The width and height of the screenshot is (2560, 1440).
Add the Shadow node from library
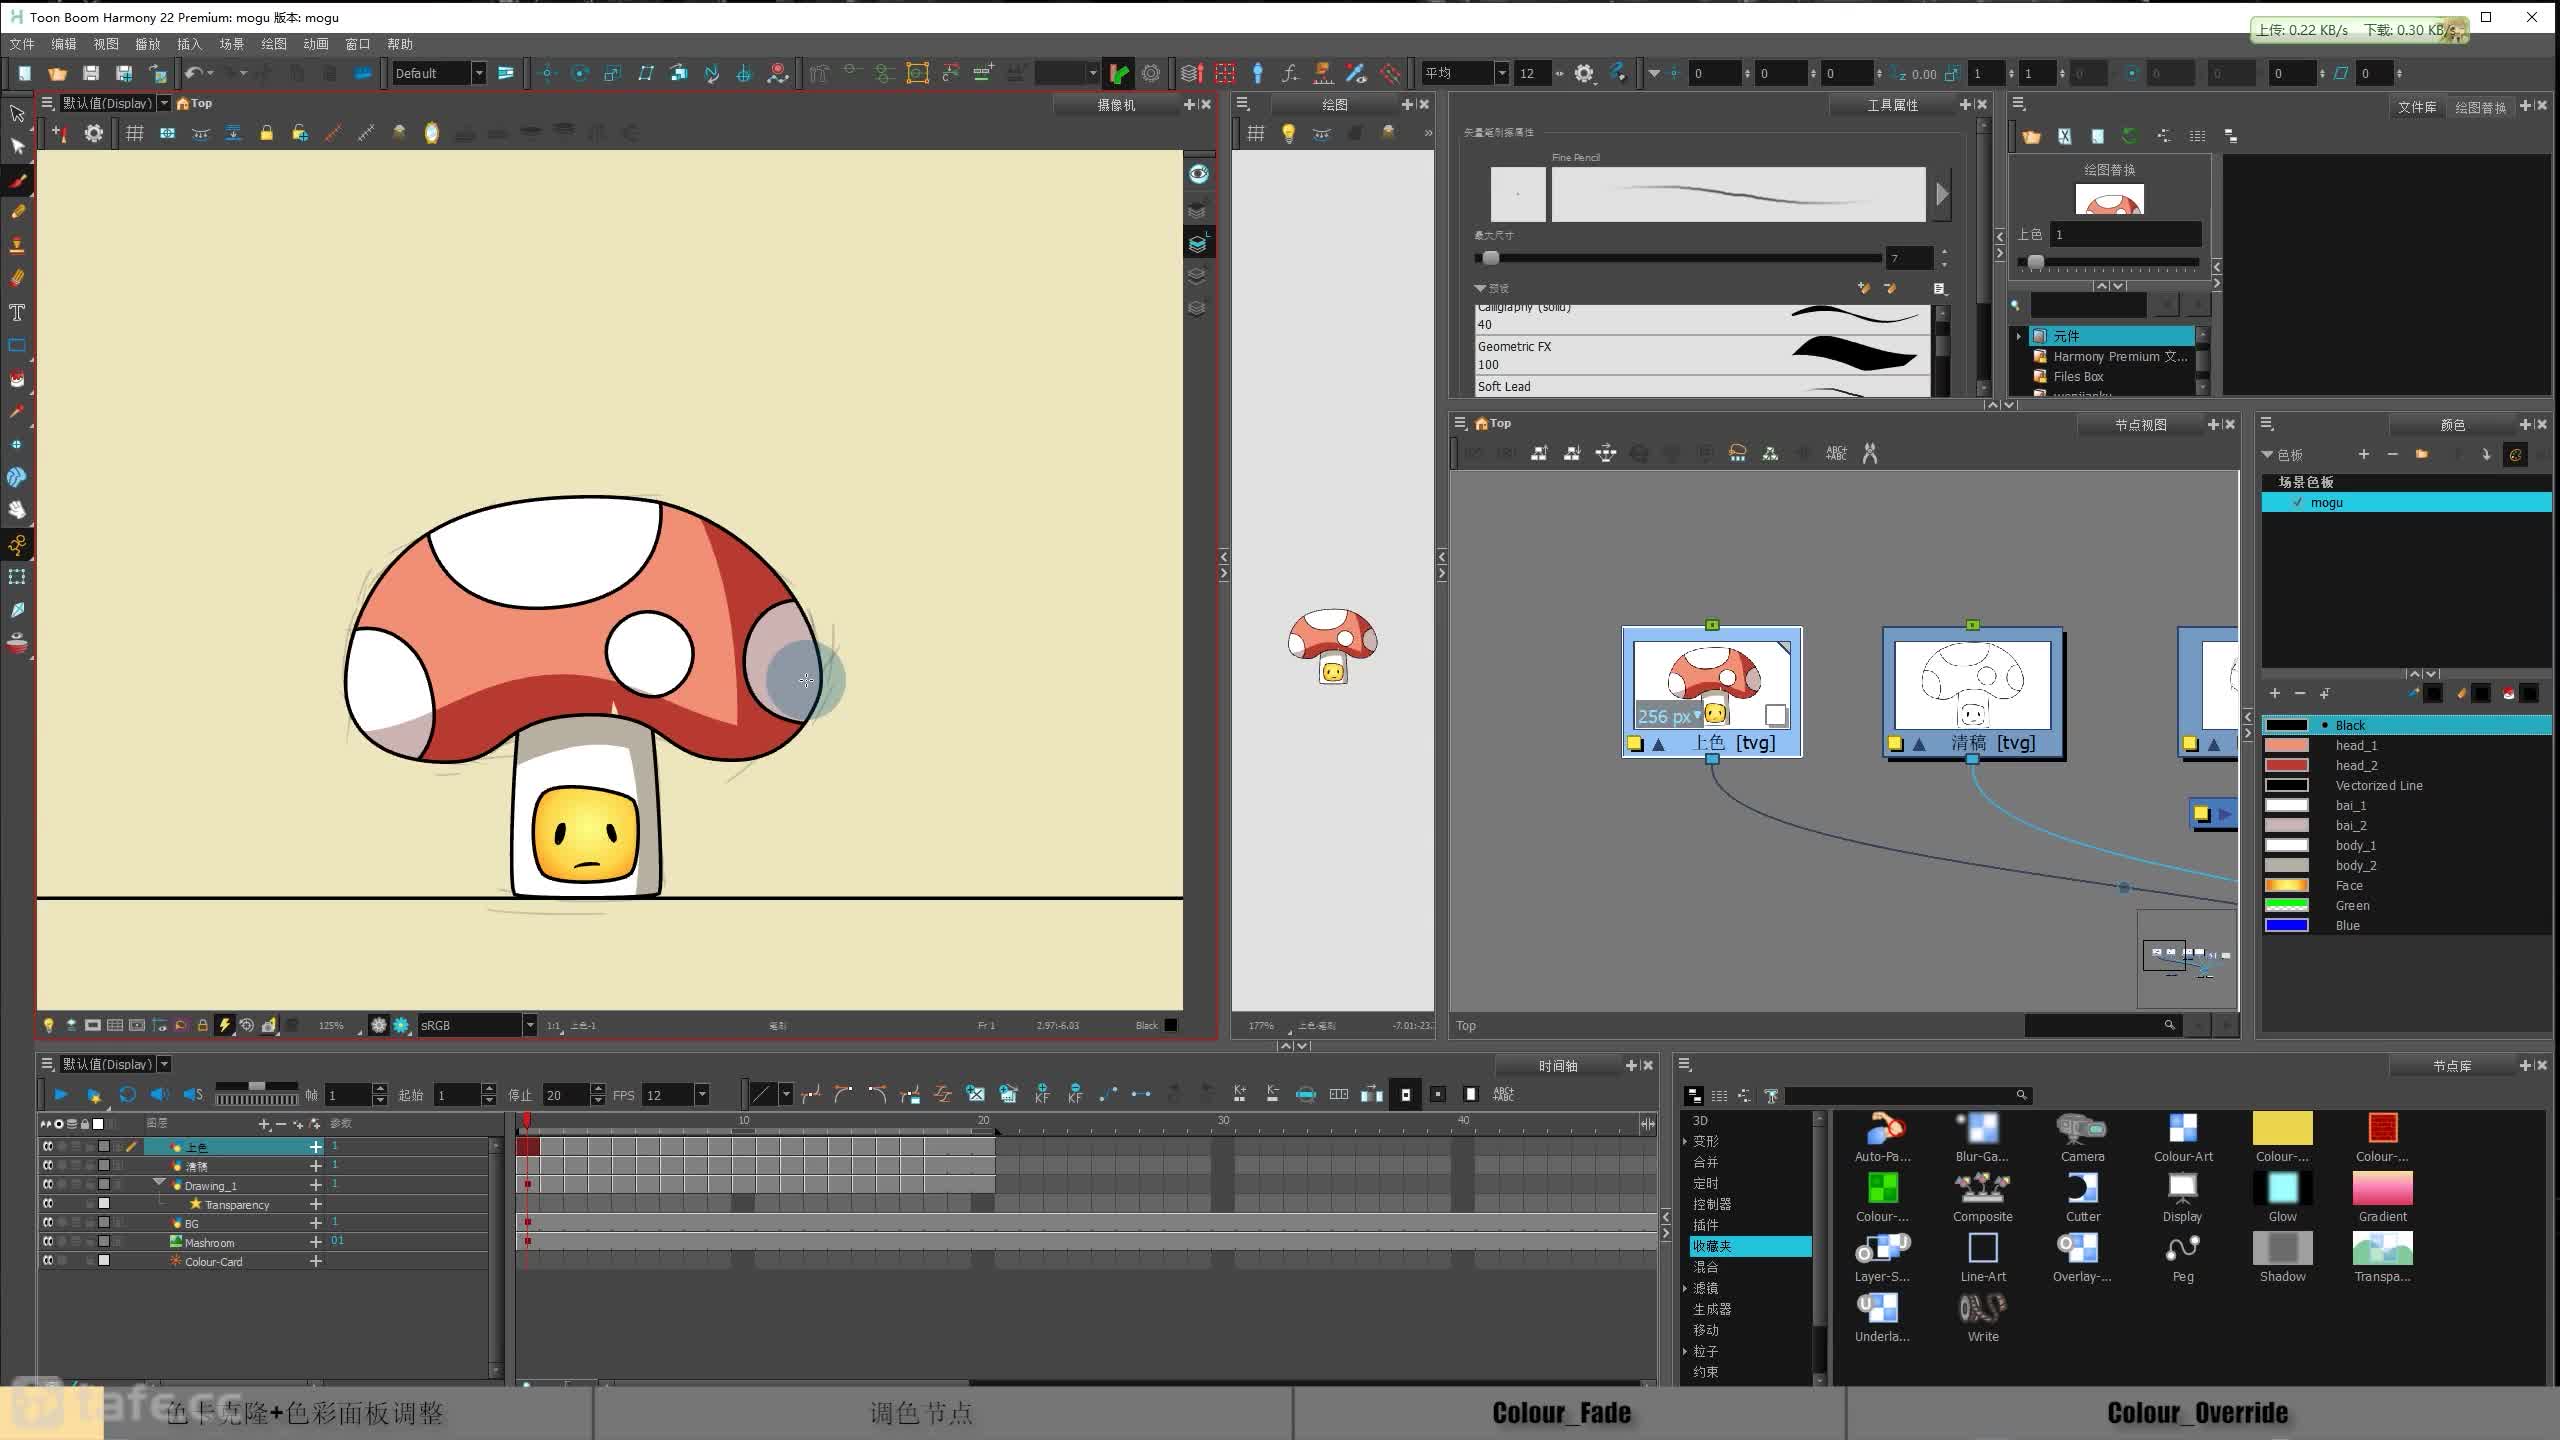pos(2282,1256)
